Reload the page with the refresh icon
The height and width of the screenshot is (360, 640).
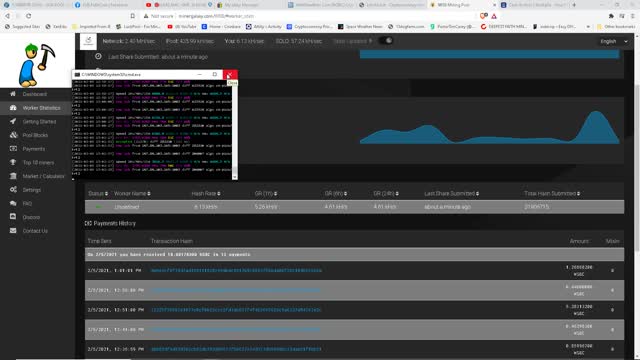(x=29, y=16)
